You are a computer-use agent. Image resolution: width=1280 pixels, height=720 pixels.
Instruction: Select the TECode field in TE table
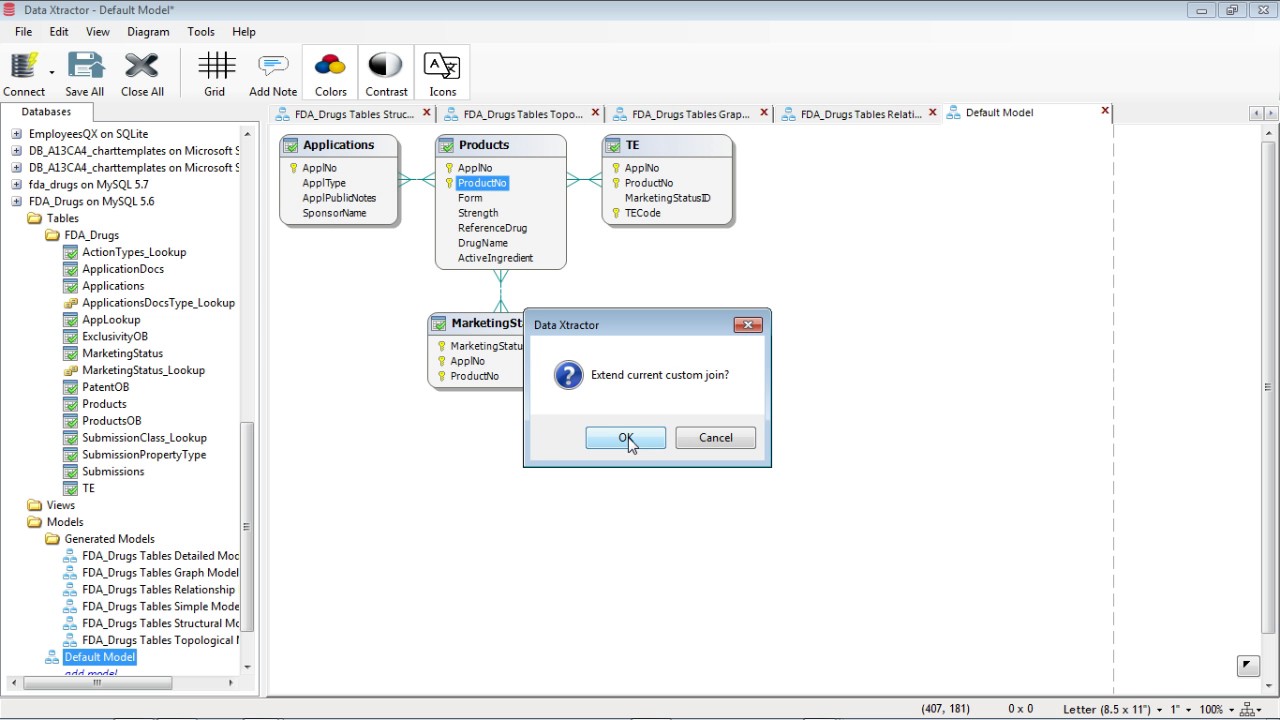click(x=642, y=213)
